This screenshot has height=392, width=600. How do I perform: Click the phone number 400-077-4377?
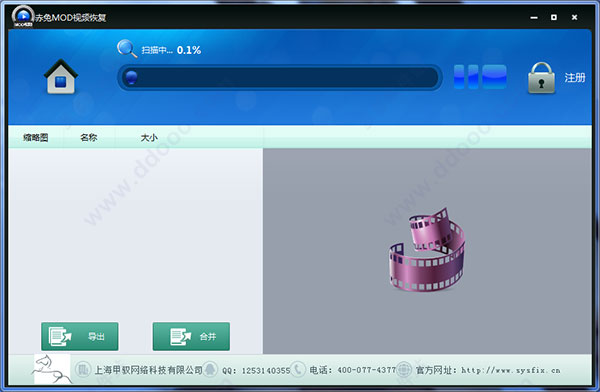coord(367,370)
